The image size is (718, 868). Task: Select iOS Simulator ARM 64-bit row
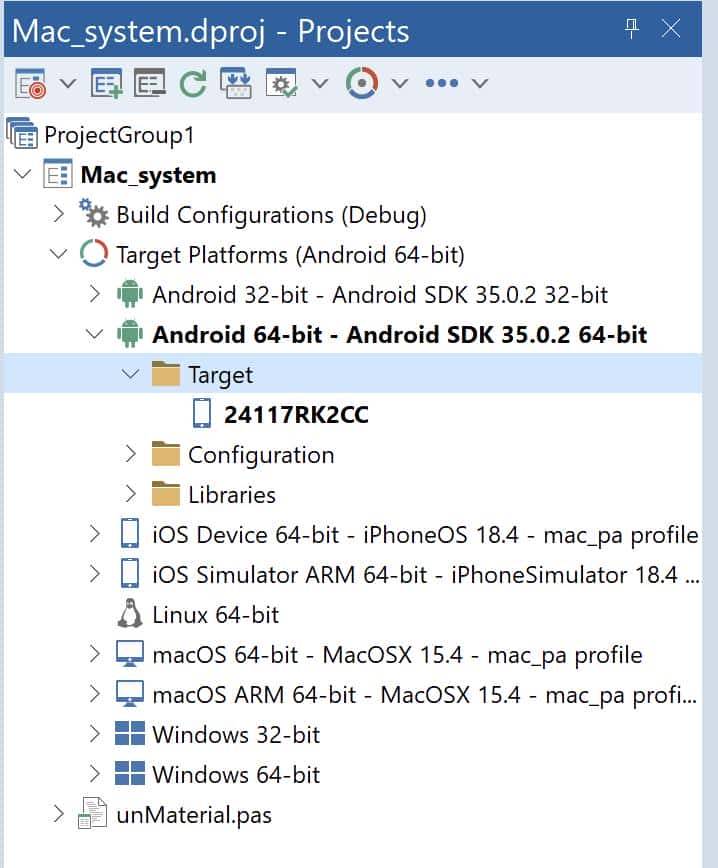coord(425,575)
